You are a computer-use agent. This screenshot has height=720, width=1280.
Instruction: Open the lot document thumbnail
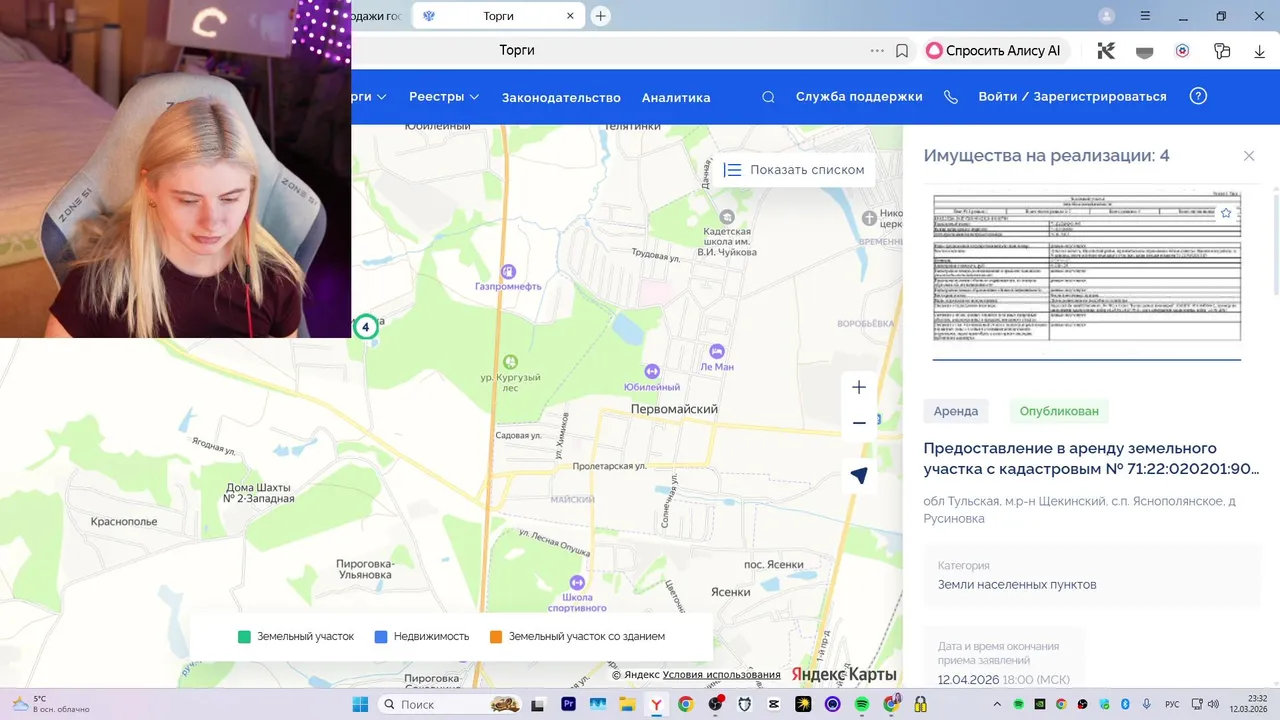coord(1087,267)
